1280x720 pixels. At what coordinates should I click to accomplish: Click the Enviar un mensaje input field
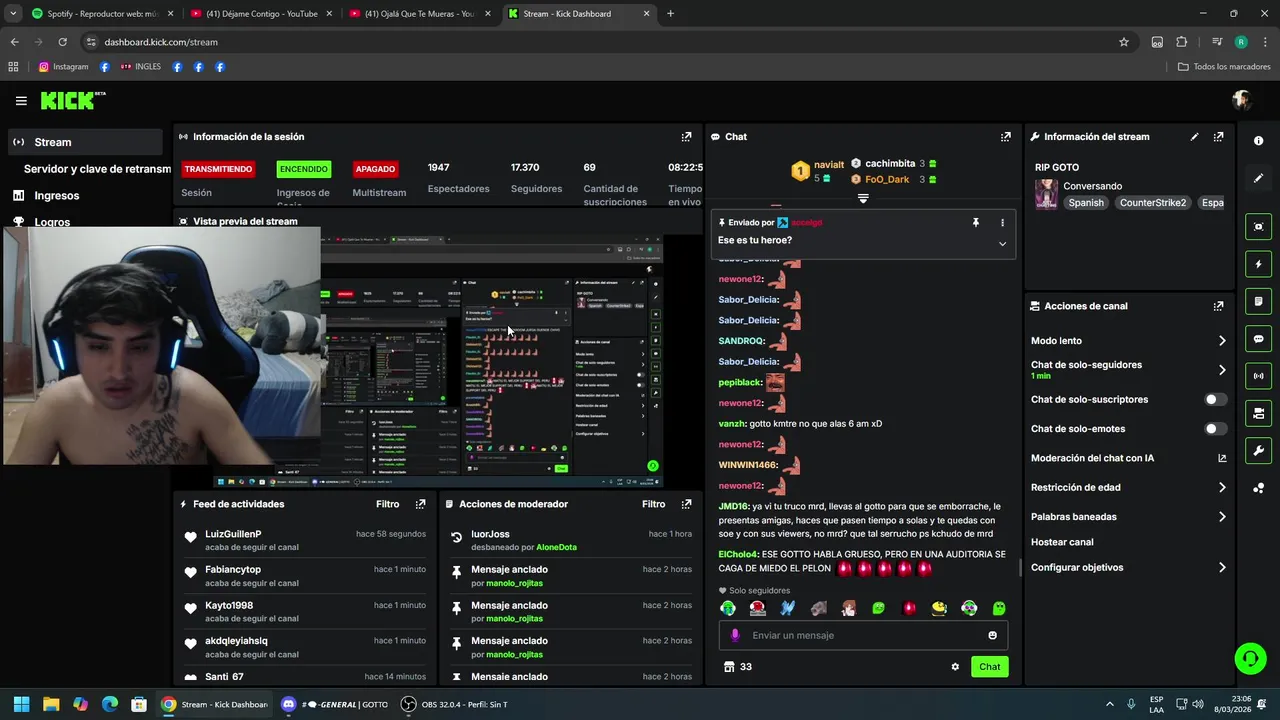[863, 635]
